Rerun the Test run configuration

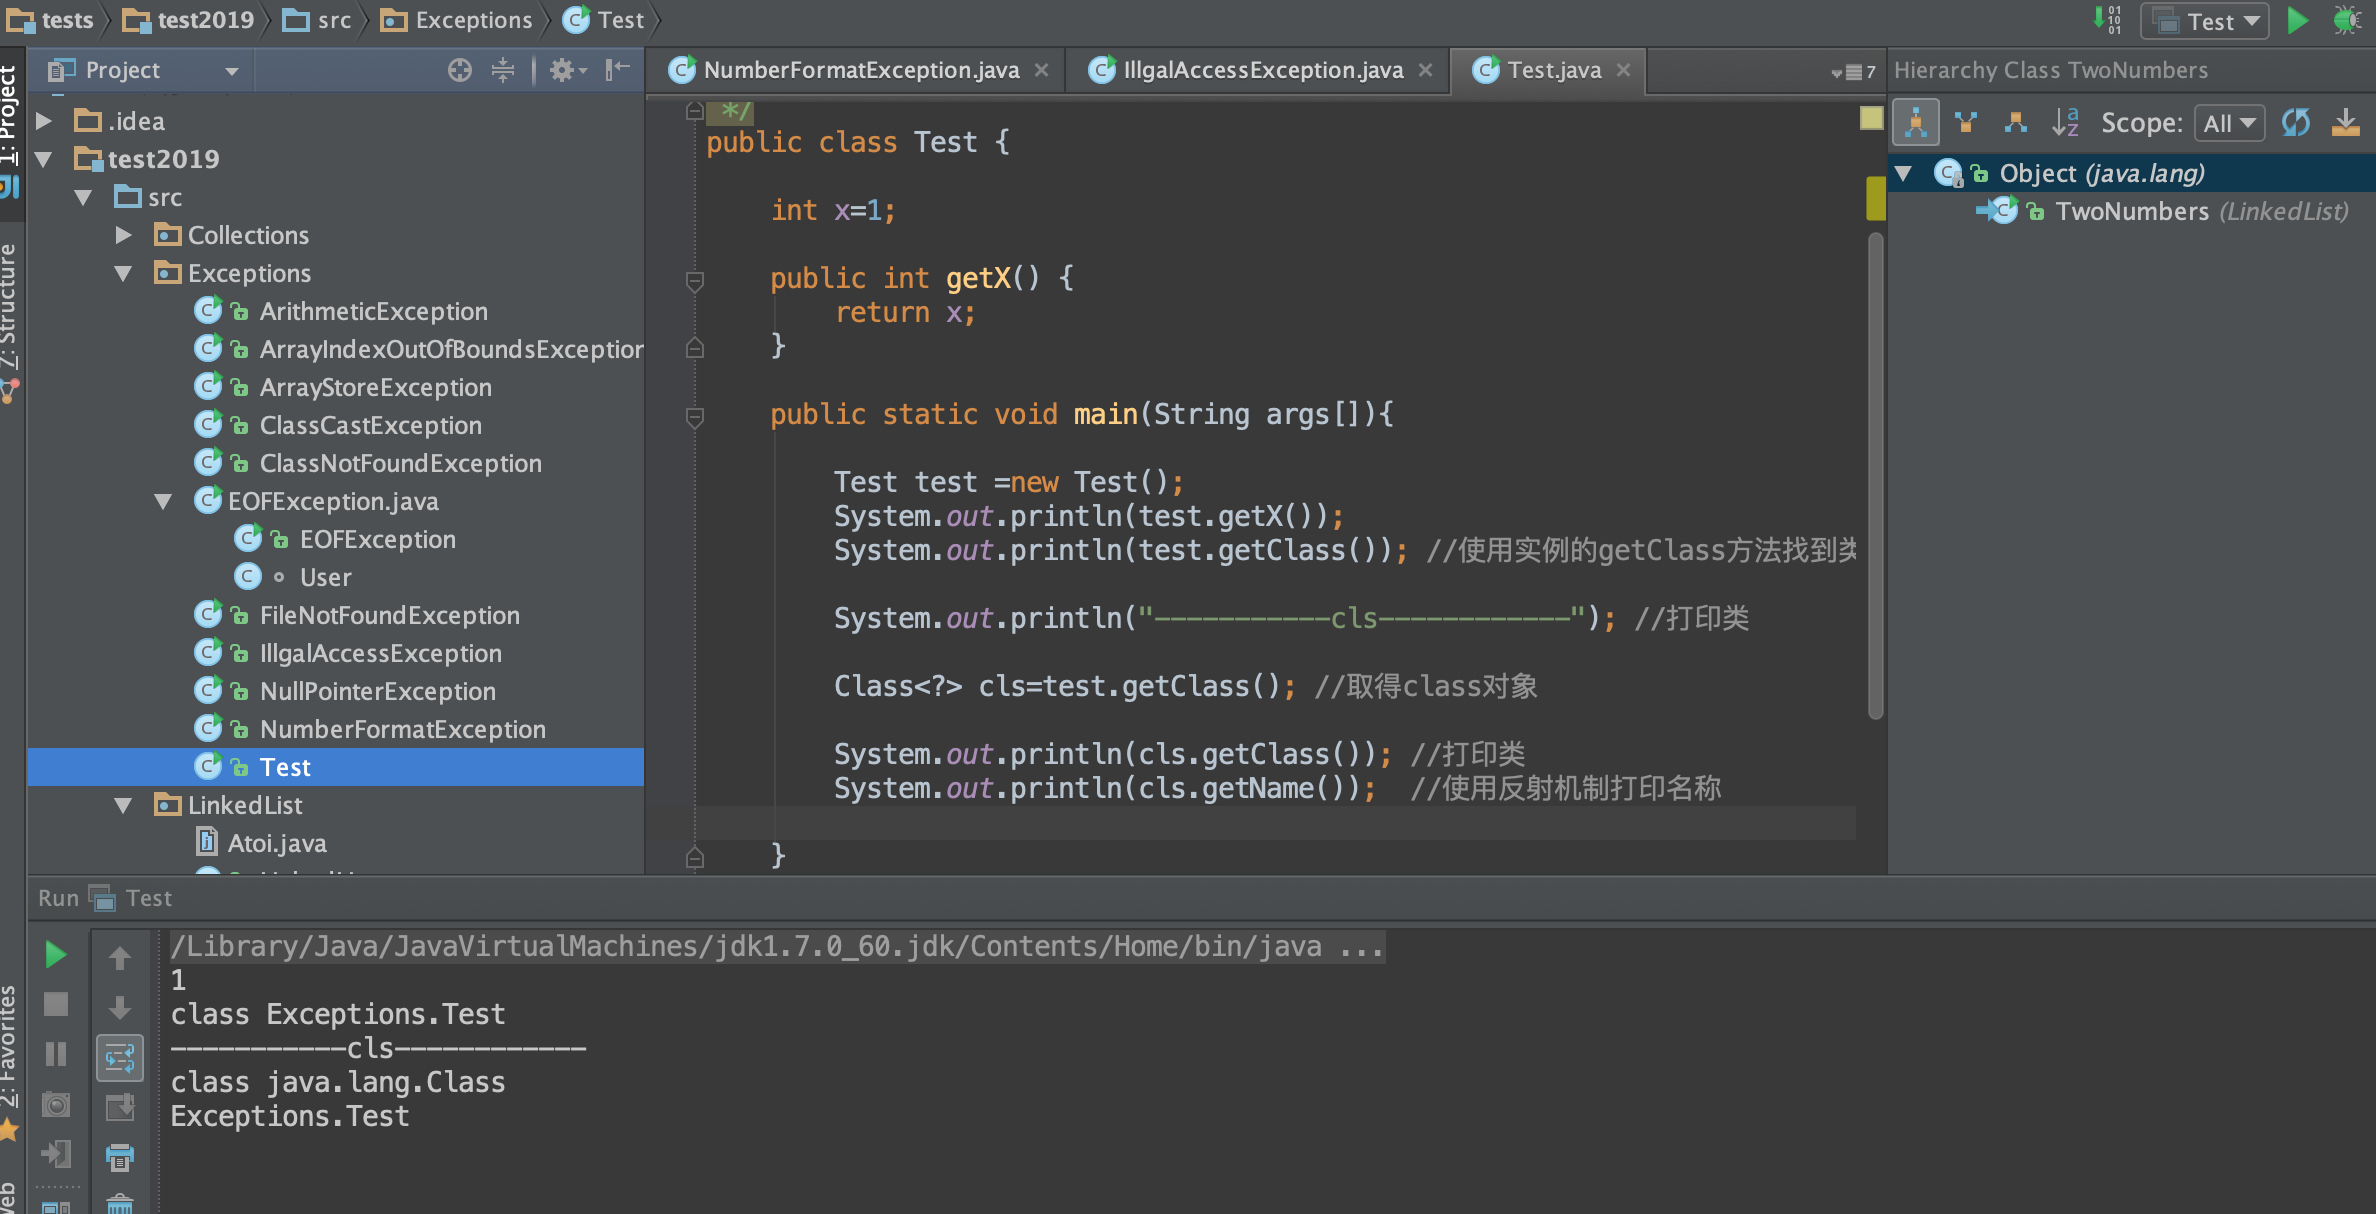pyautogui.click(x=56, y=955)
